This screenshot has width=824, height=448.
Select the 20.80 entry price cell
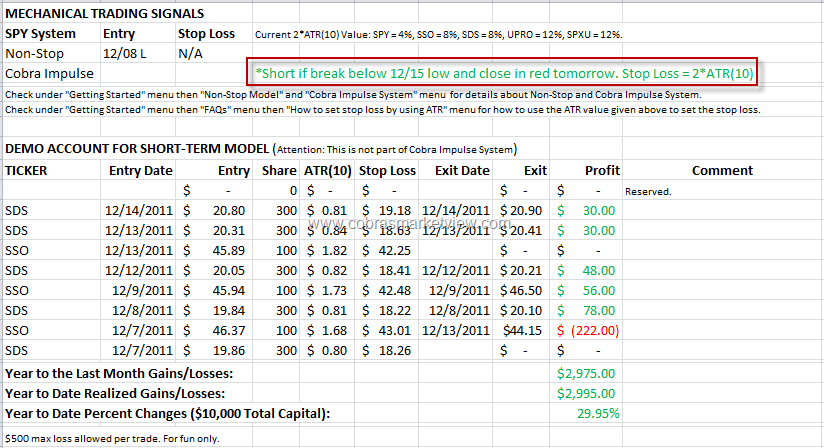coord(214,211)
